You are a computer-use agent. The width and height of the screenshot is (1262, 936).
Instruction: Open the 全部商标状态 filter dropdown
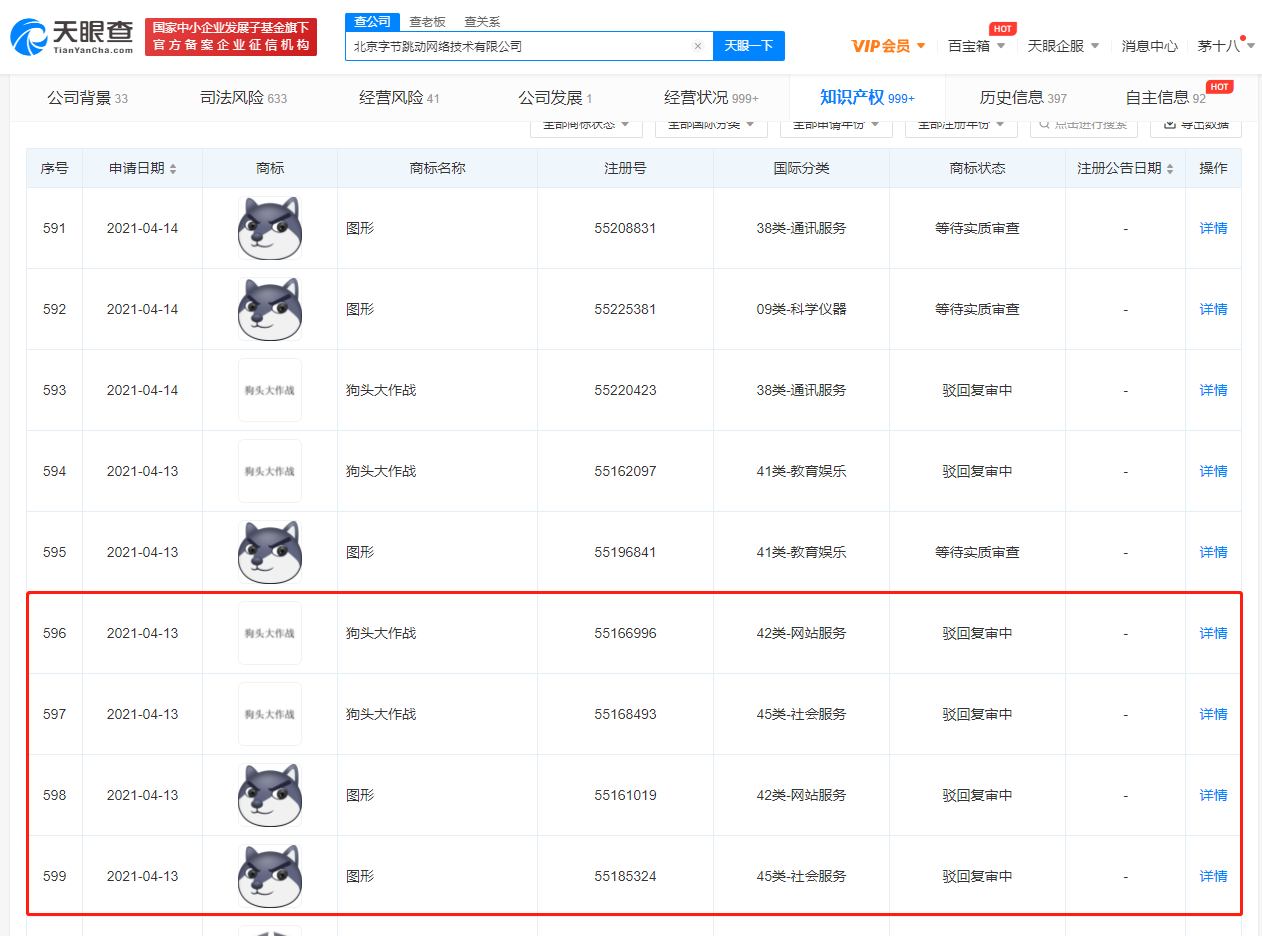tap(586, 125)
